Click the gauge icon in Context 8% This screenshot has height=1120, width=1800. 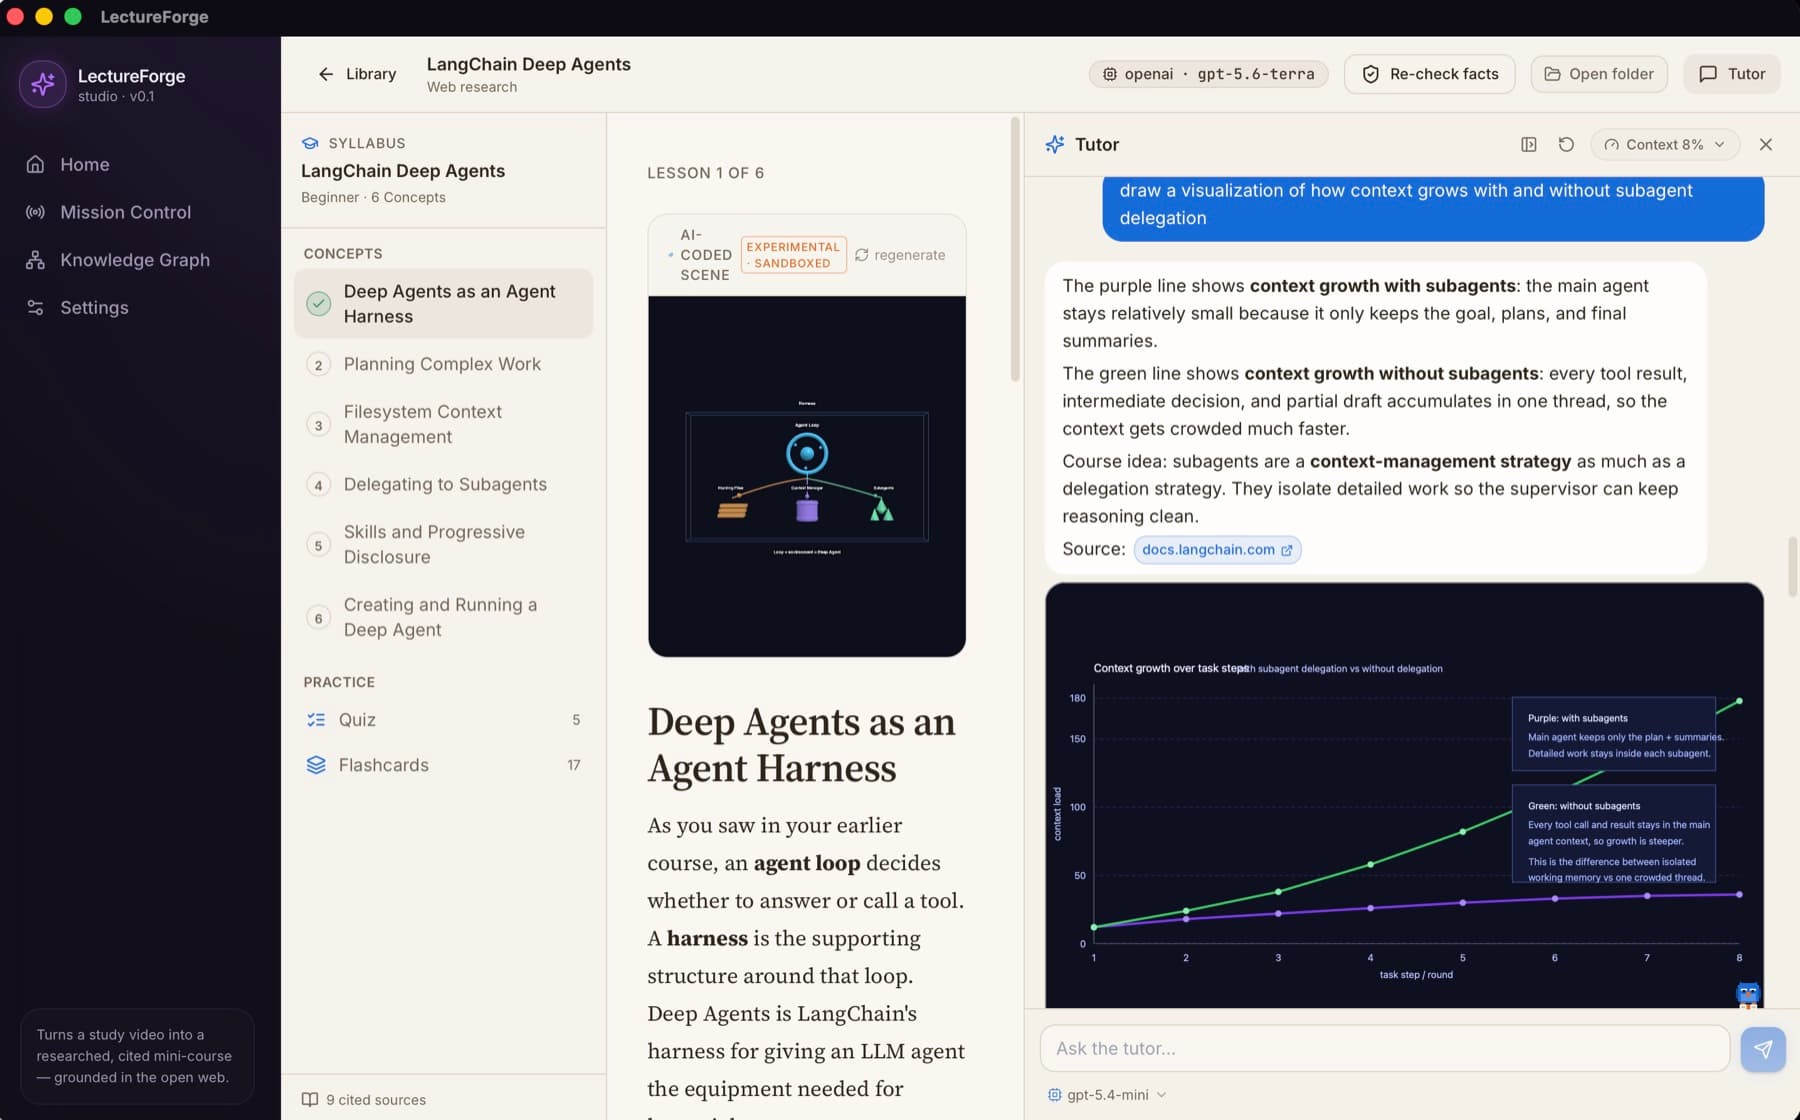pyautogui.click(x=1611, y=144)
